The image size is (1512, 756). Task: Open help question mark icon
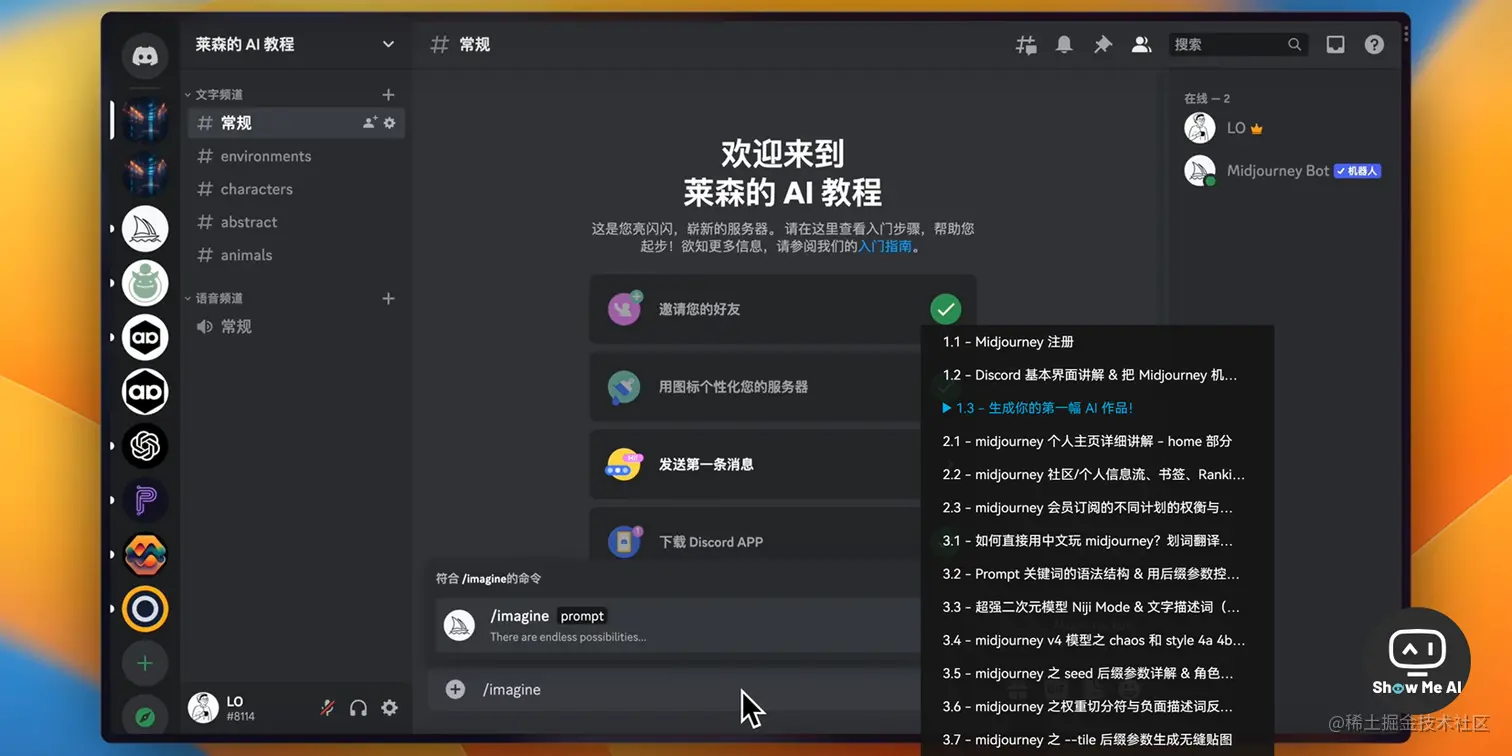[x=1374, y=44]
